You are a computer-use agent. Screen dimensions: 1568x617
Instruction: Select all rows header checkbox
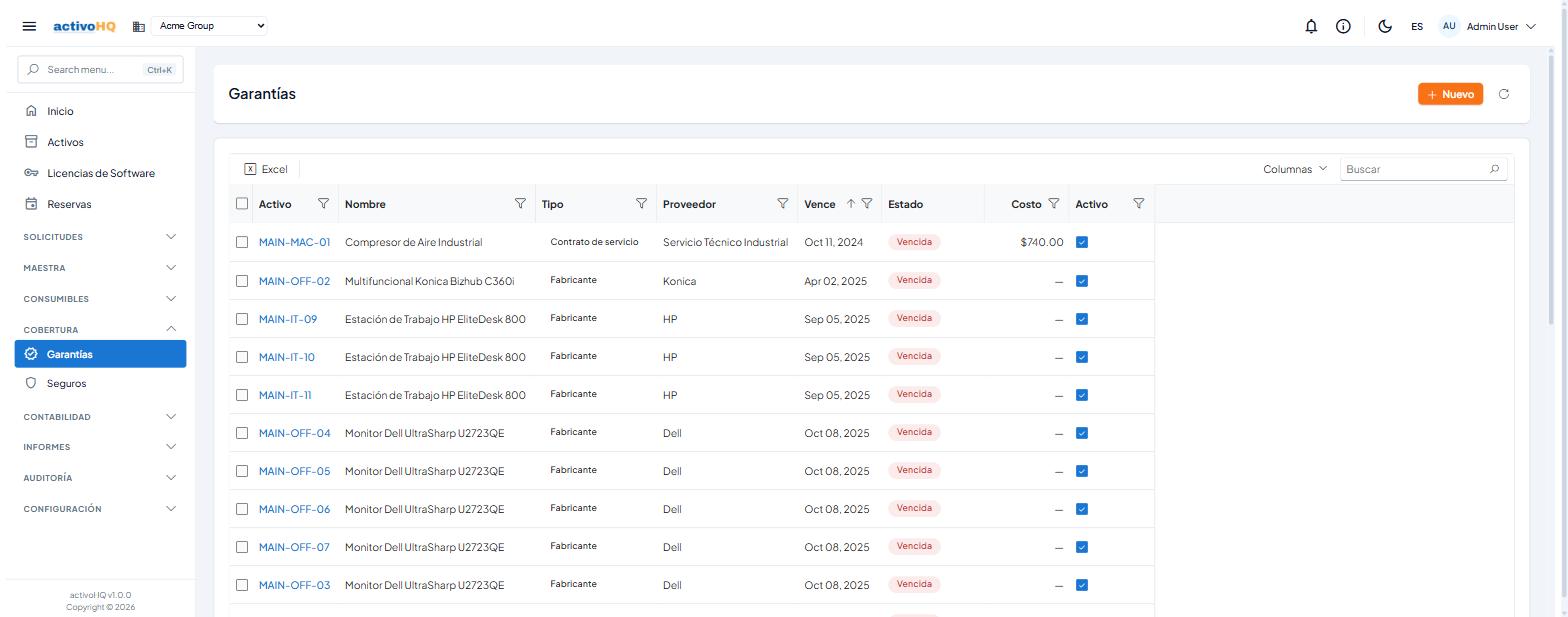[242, 204]
